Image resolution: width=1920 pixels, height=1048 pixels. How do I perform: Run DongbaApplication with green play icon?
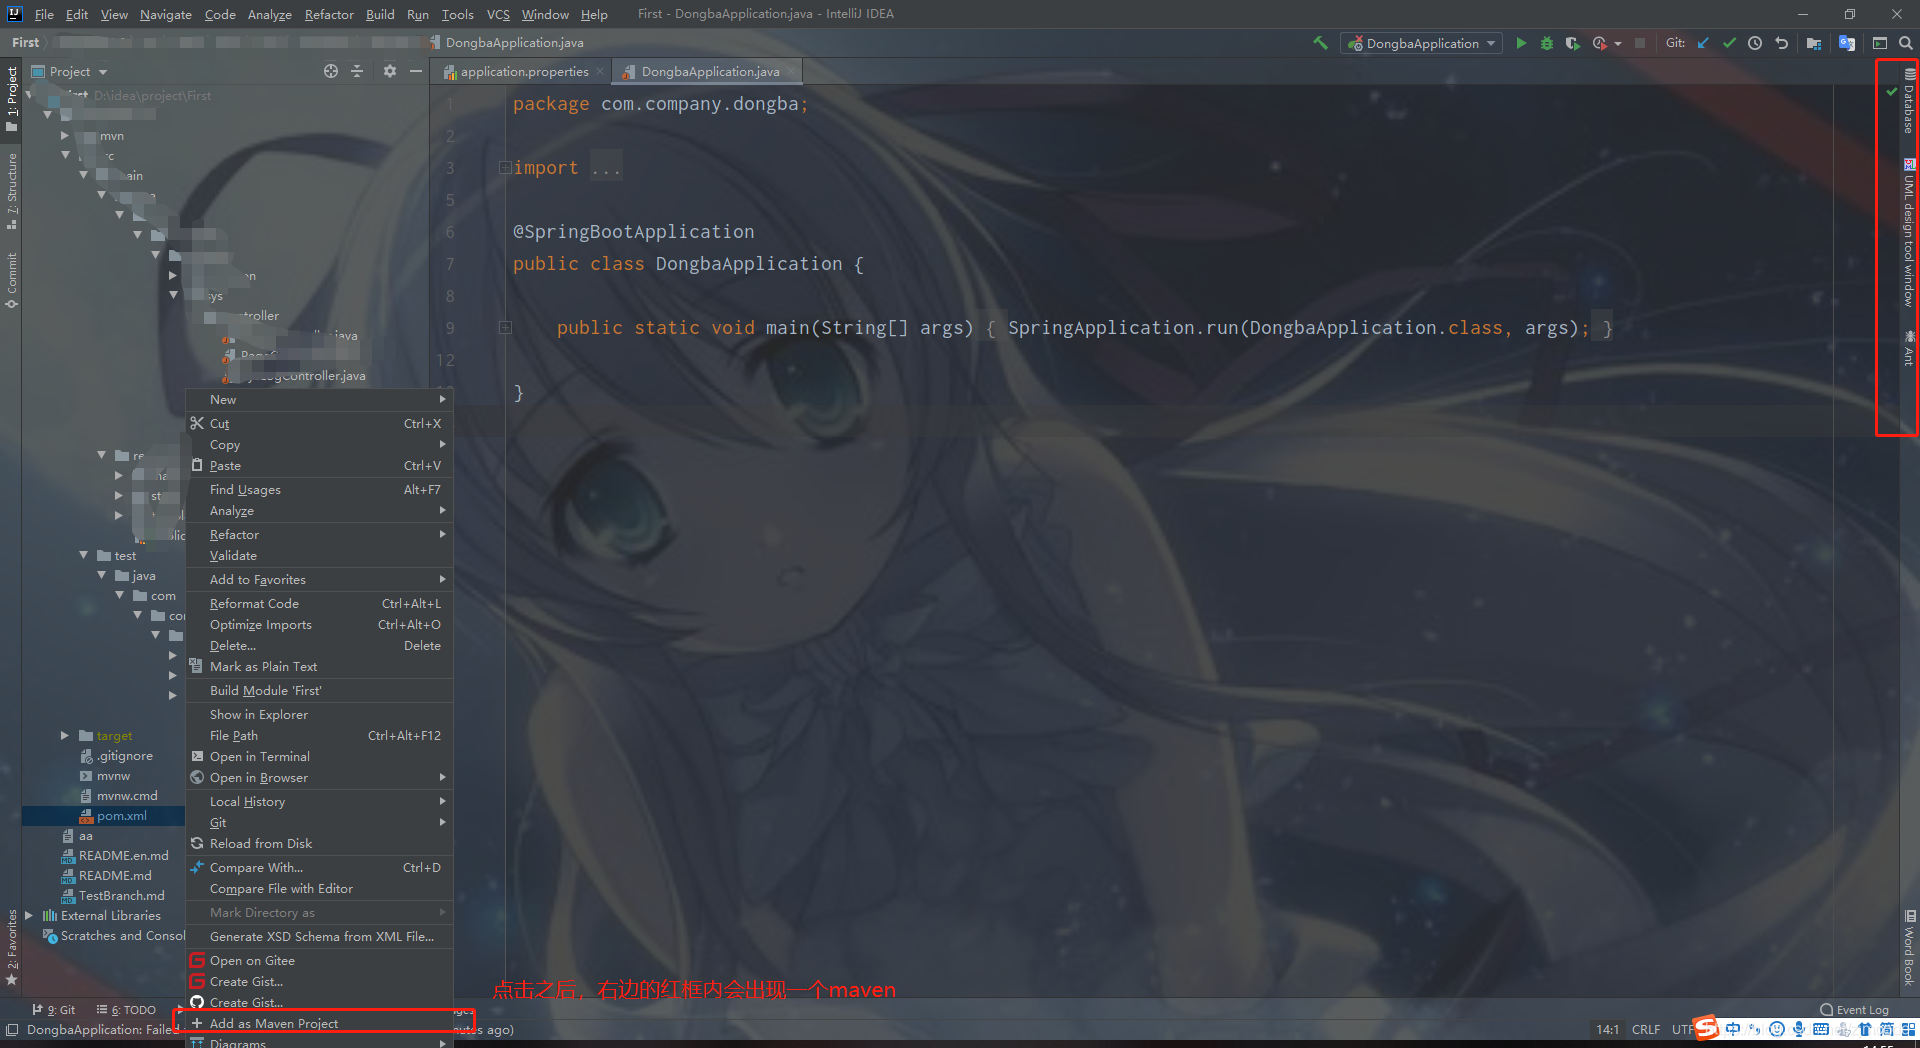(x=1521, y=43)
